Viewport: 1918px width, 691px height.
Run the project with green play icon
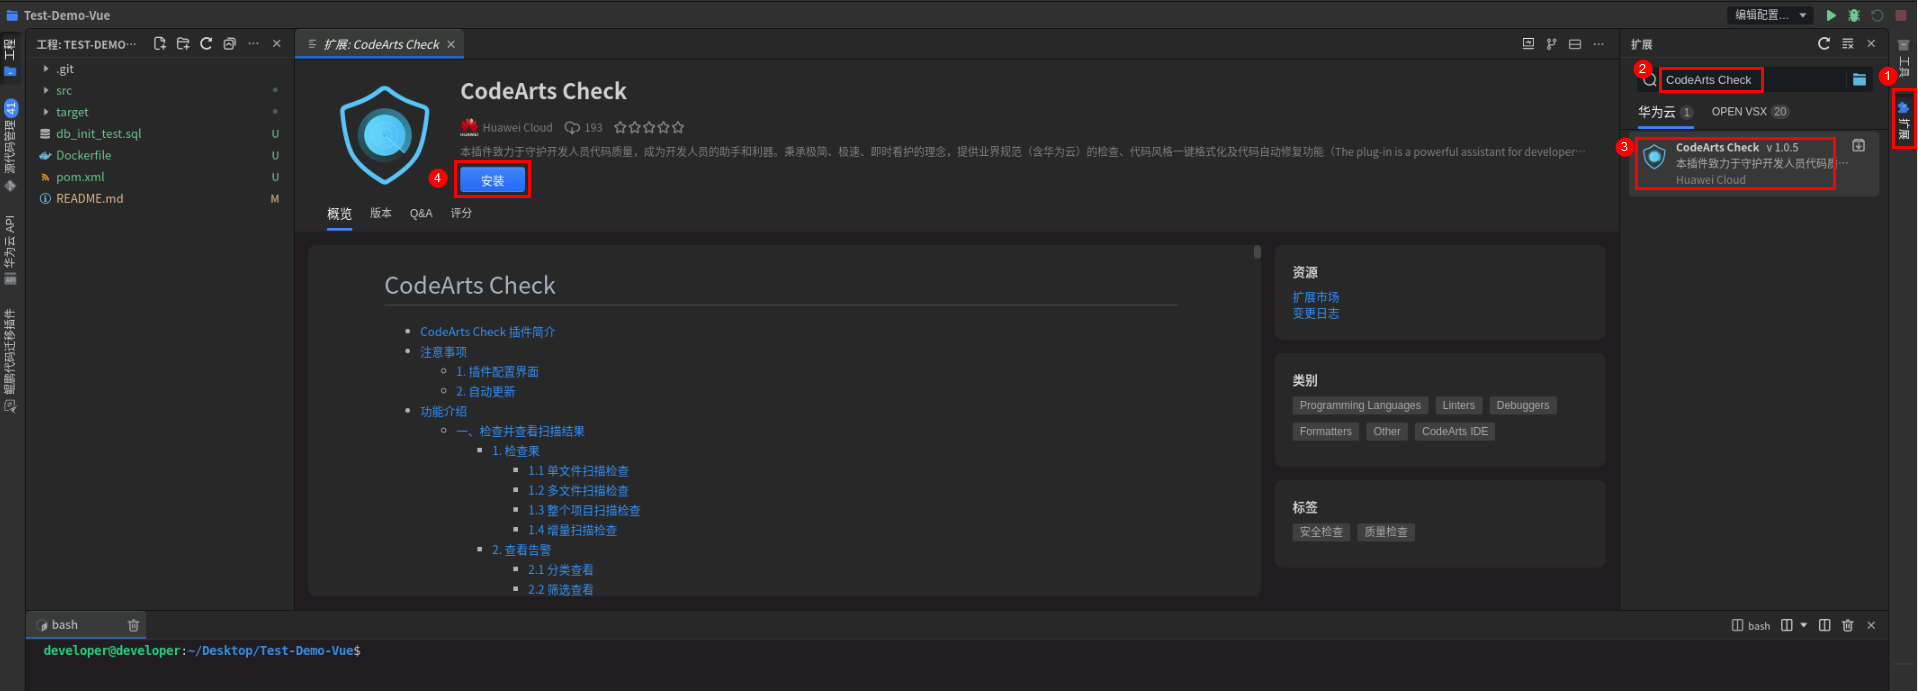coord(1831,15)
